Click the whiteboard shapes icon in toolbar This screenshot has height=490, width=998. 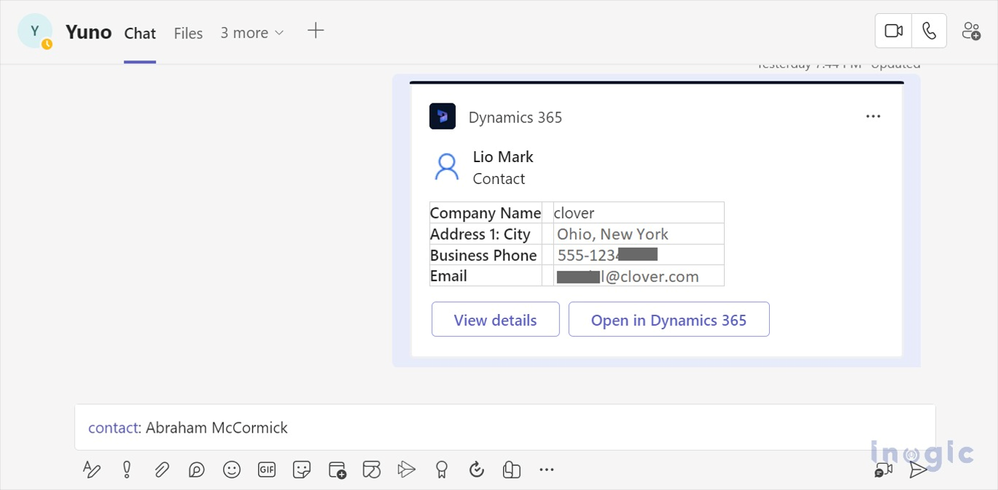(372, 470)
